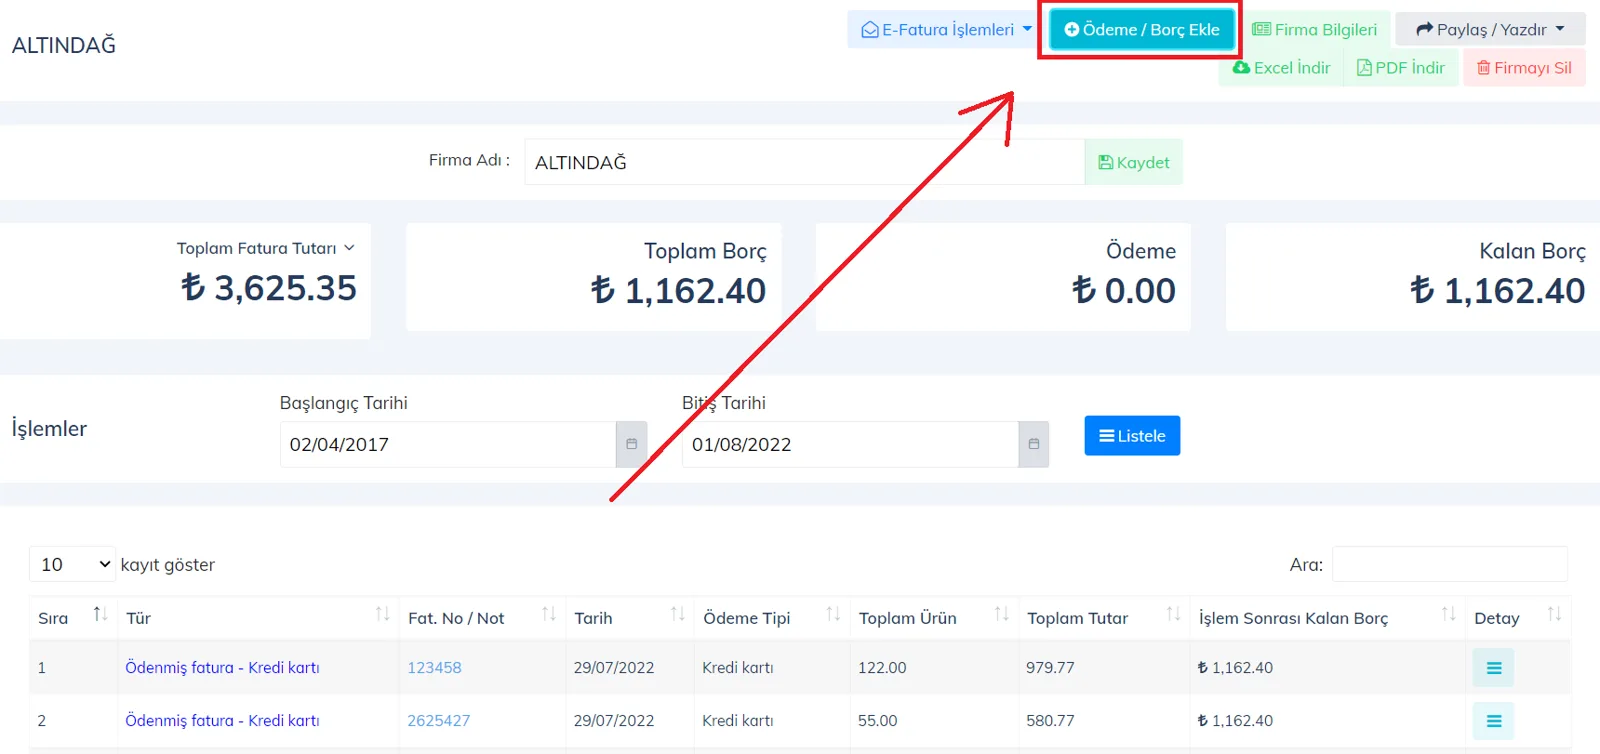Download the PDF İndir export

(1400, 68)
